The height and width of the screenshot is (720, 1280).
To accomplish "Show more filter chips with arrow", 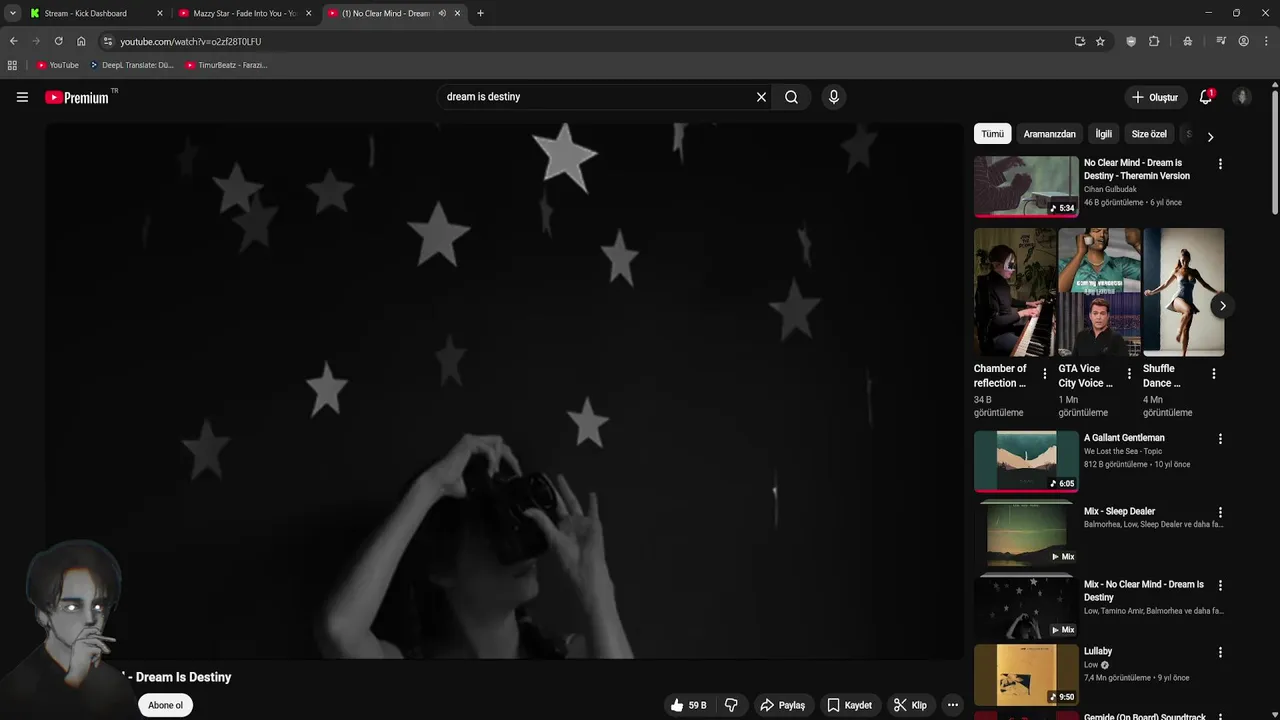I will tap(1210, 137).
